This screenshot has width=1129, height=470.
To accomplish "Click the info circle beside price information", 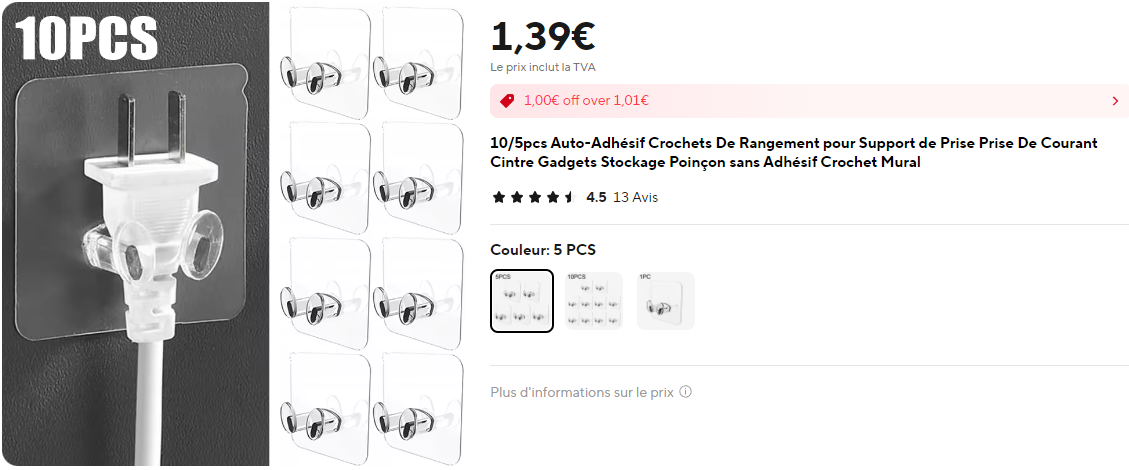I will click(685, 392).
